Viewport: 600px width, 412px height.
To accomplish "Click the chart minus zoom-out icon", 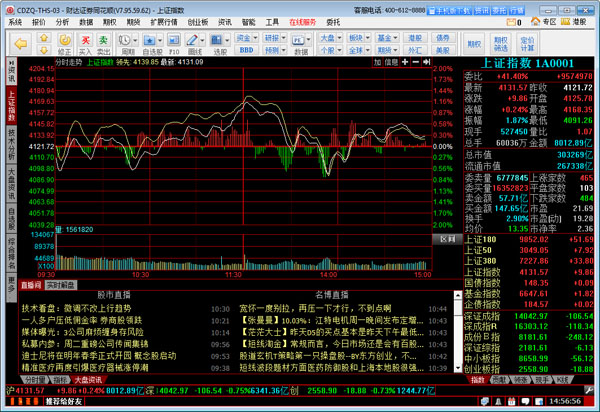I will pyautogui.click(x=416, y=62).
